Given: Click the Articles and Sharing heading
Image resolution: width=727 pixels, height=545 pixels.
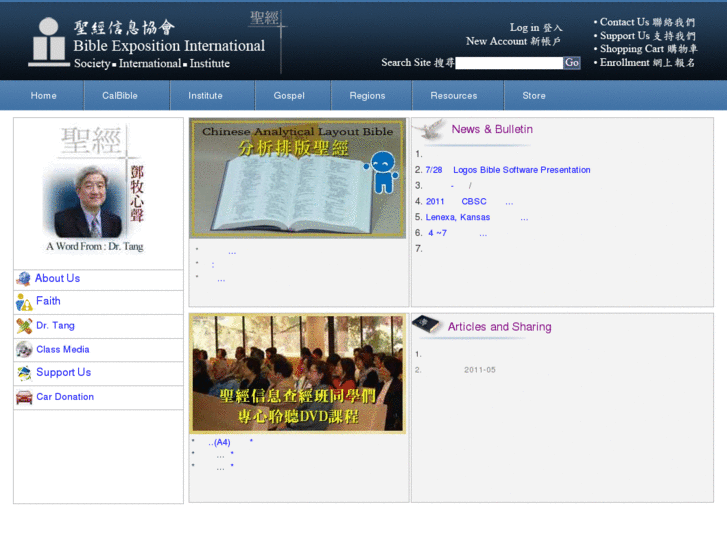Looking at the screenshot, I should [499, 327].
